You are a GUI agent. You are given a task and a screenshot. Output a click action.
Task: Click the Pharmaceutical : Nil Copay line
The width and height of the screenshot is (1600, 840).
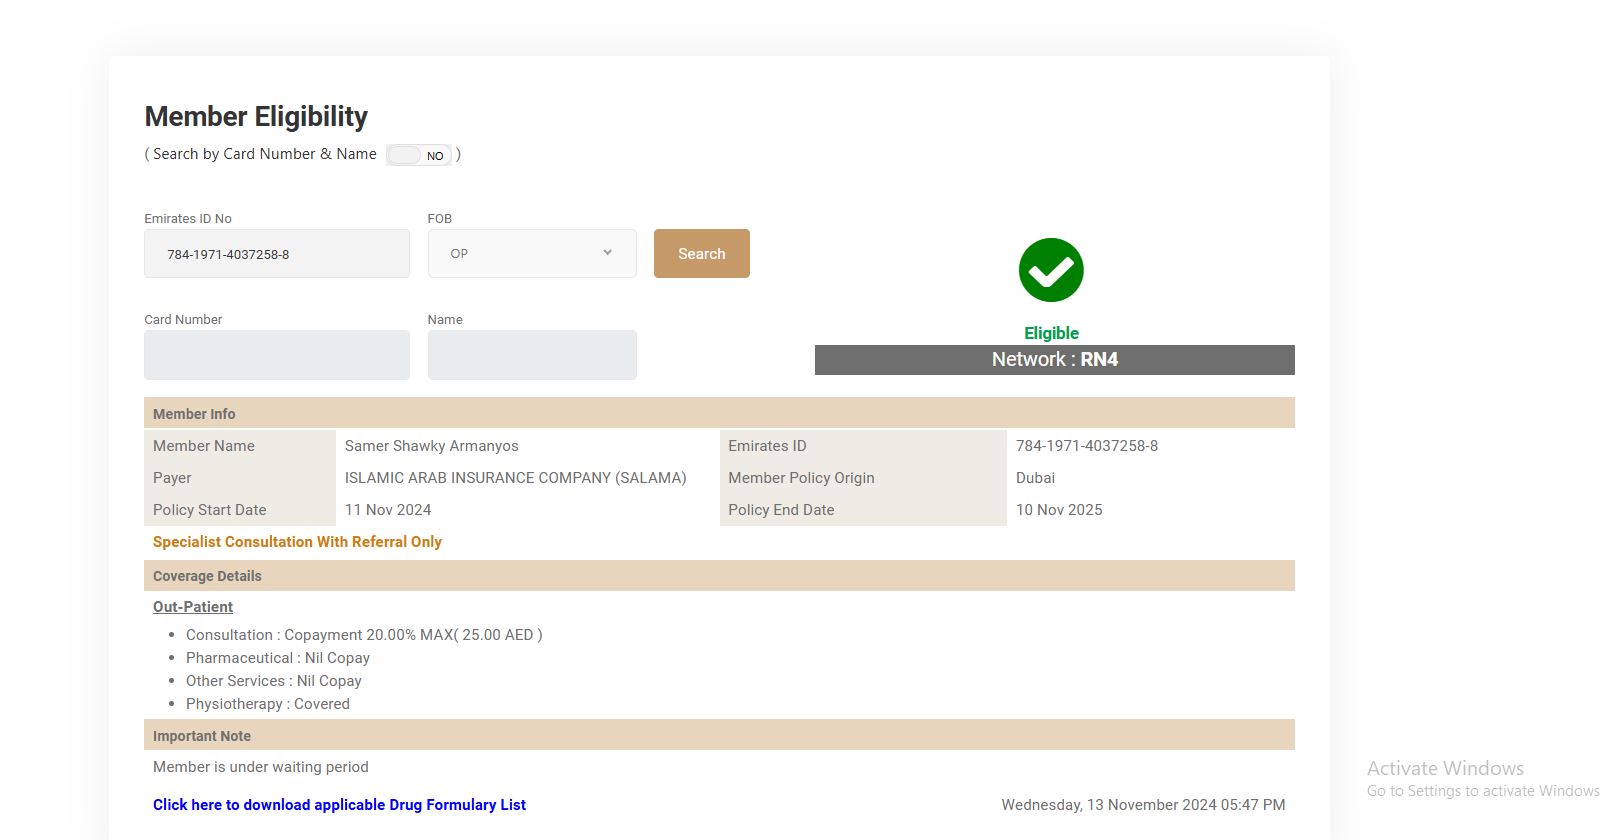tap(278, 658)
